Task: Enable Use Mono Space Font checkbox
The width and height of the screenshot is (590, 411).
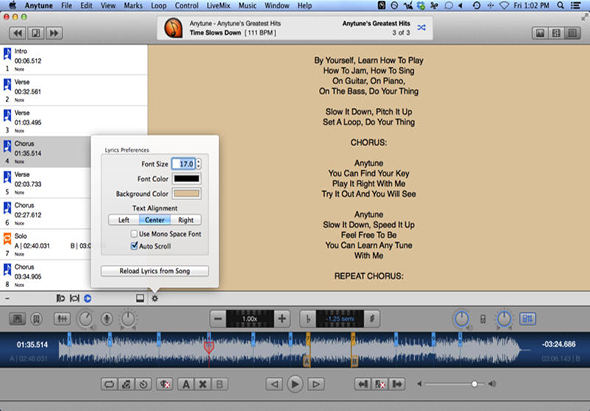Action: pyautogui.click(x=134, y=234)
